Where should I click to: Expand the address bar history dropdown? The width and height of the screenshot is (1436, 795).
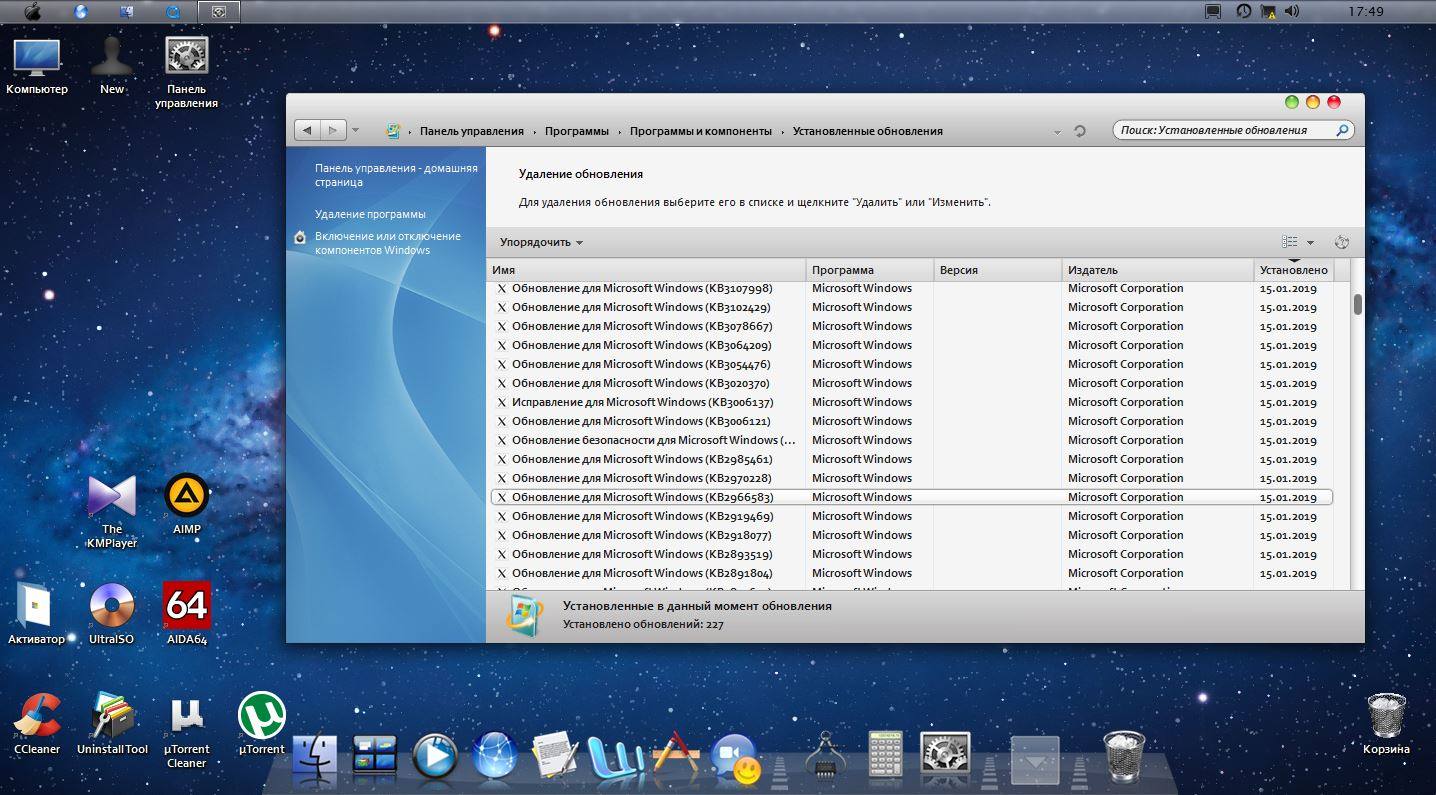coord(1058,132)
